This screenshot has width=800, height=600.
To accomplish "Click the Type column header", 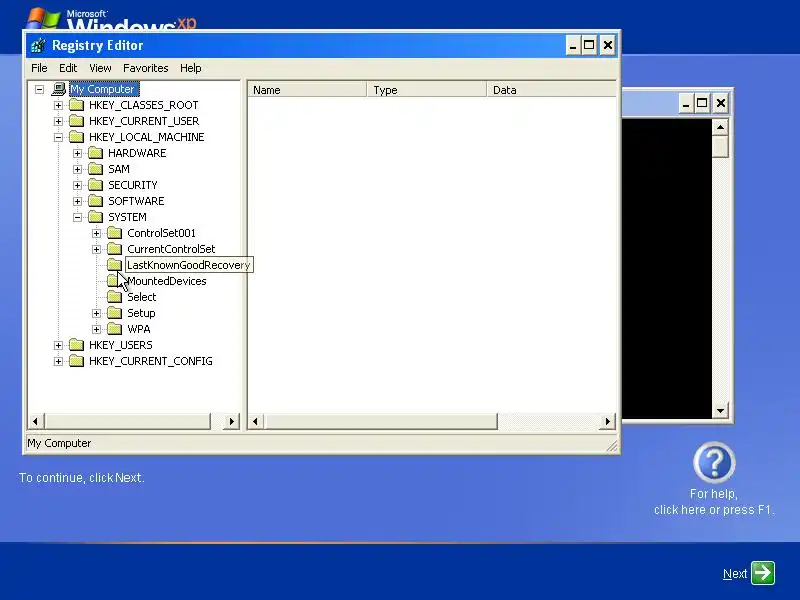I will coord(427,90).
